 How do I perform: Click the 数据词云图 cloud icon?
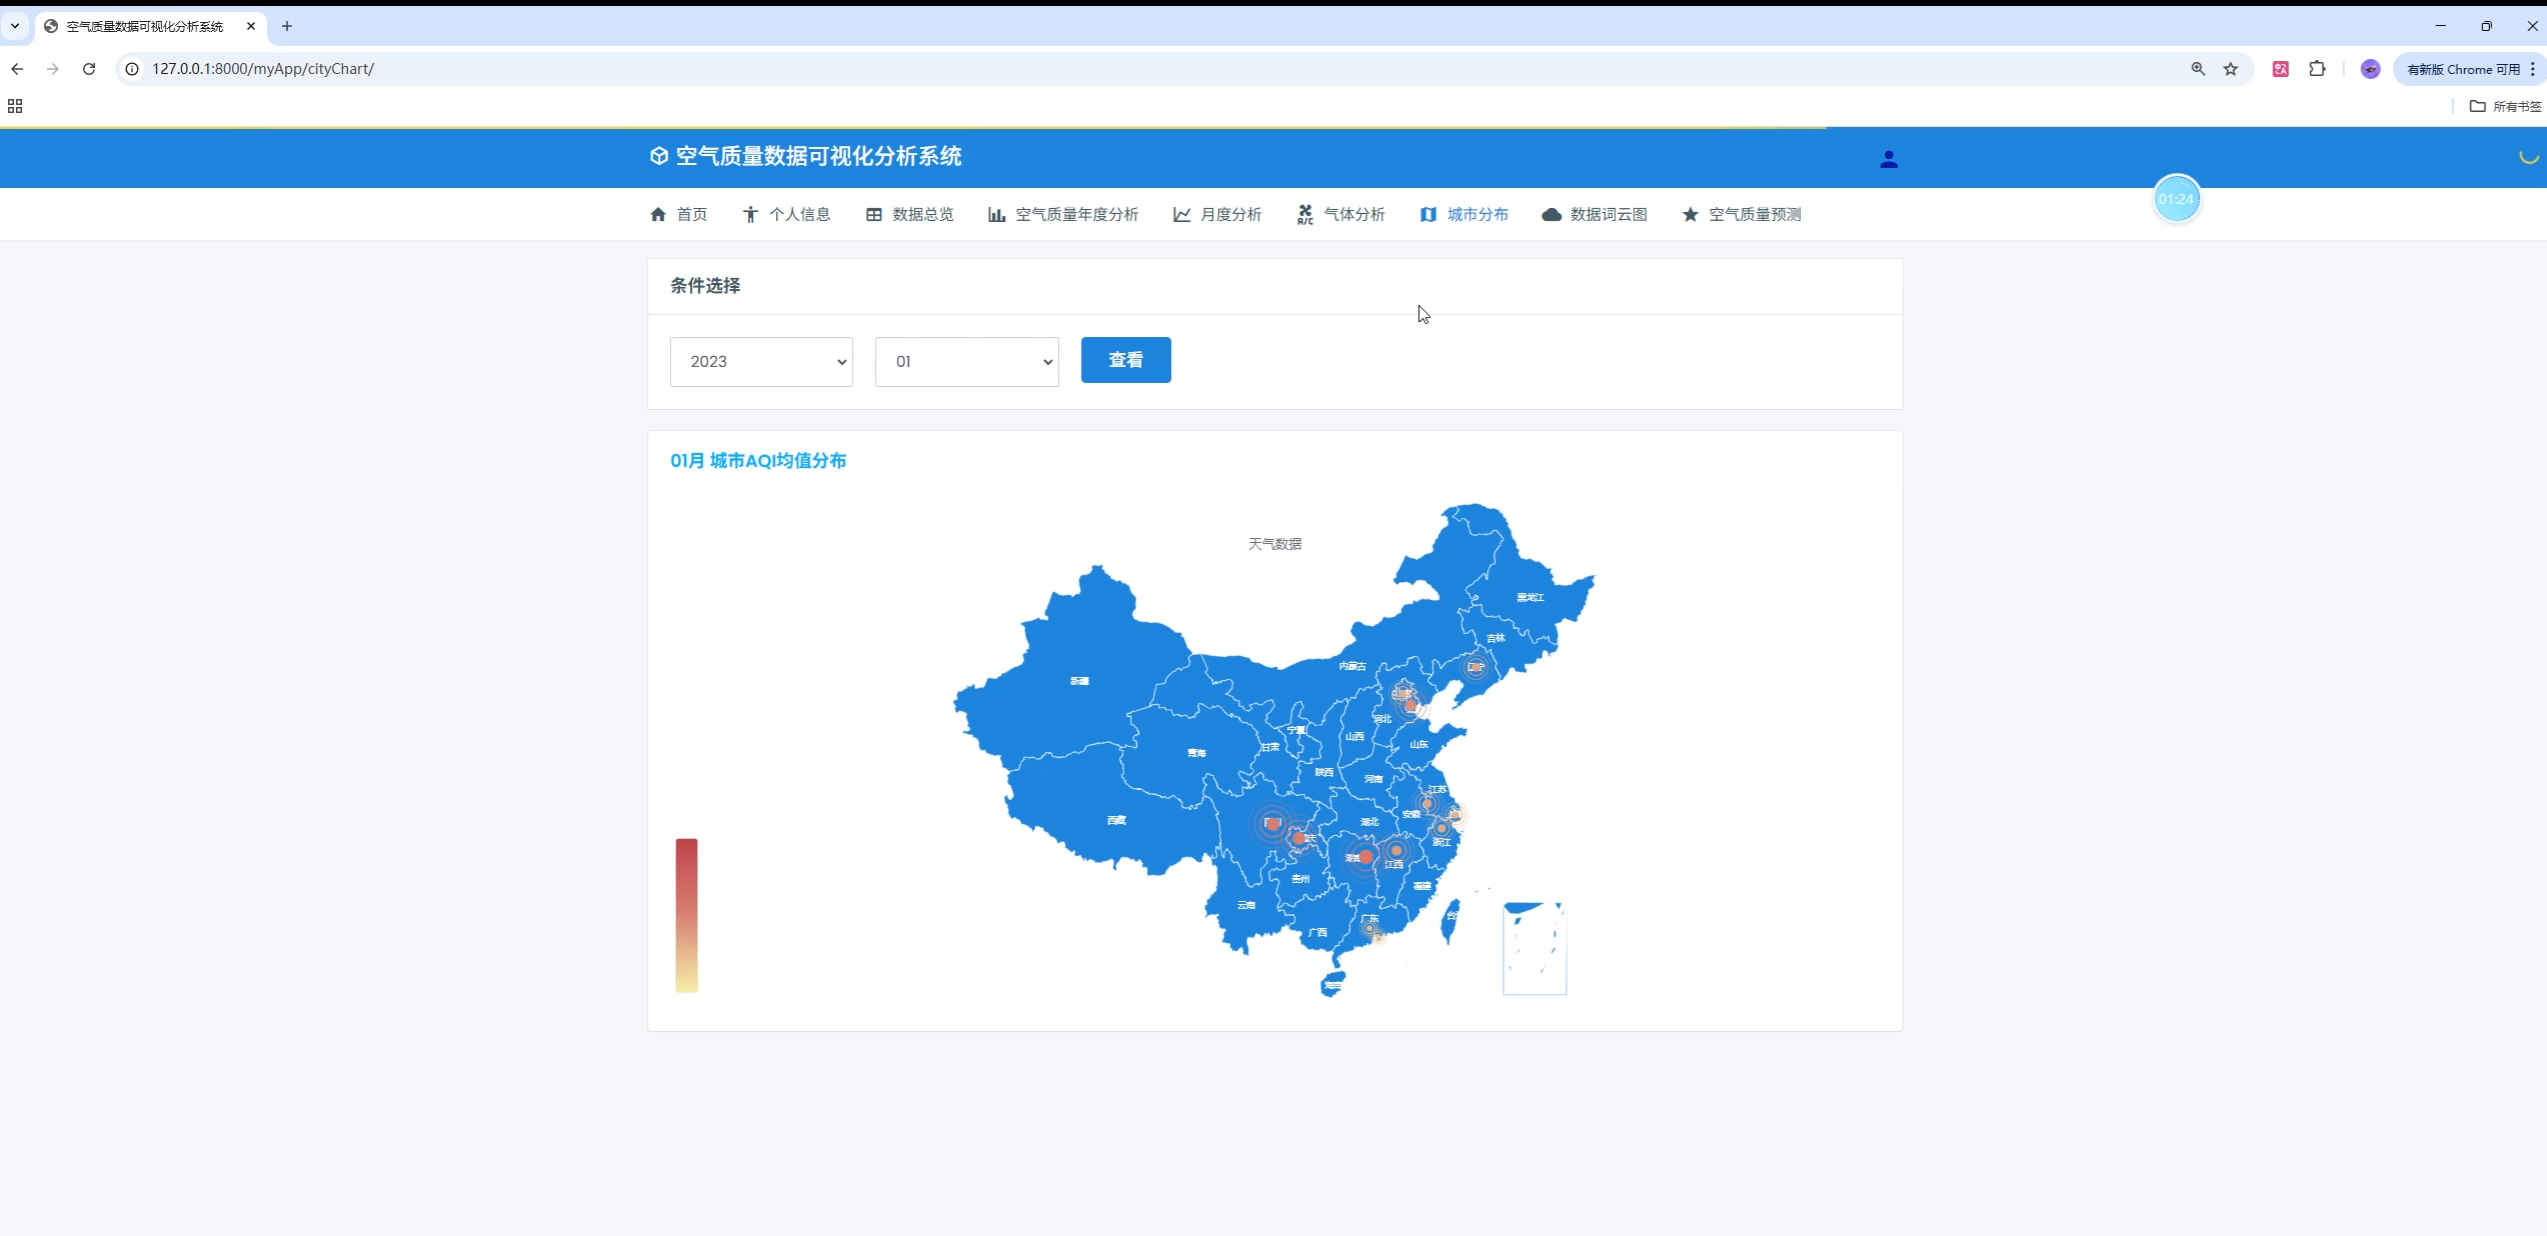coord(1551,214)
